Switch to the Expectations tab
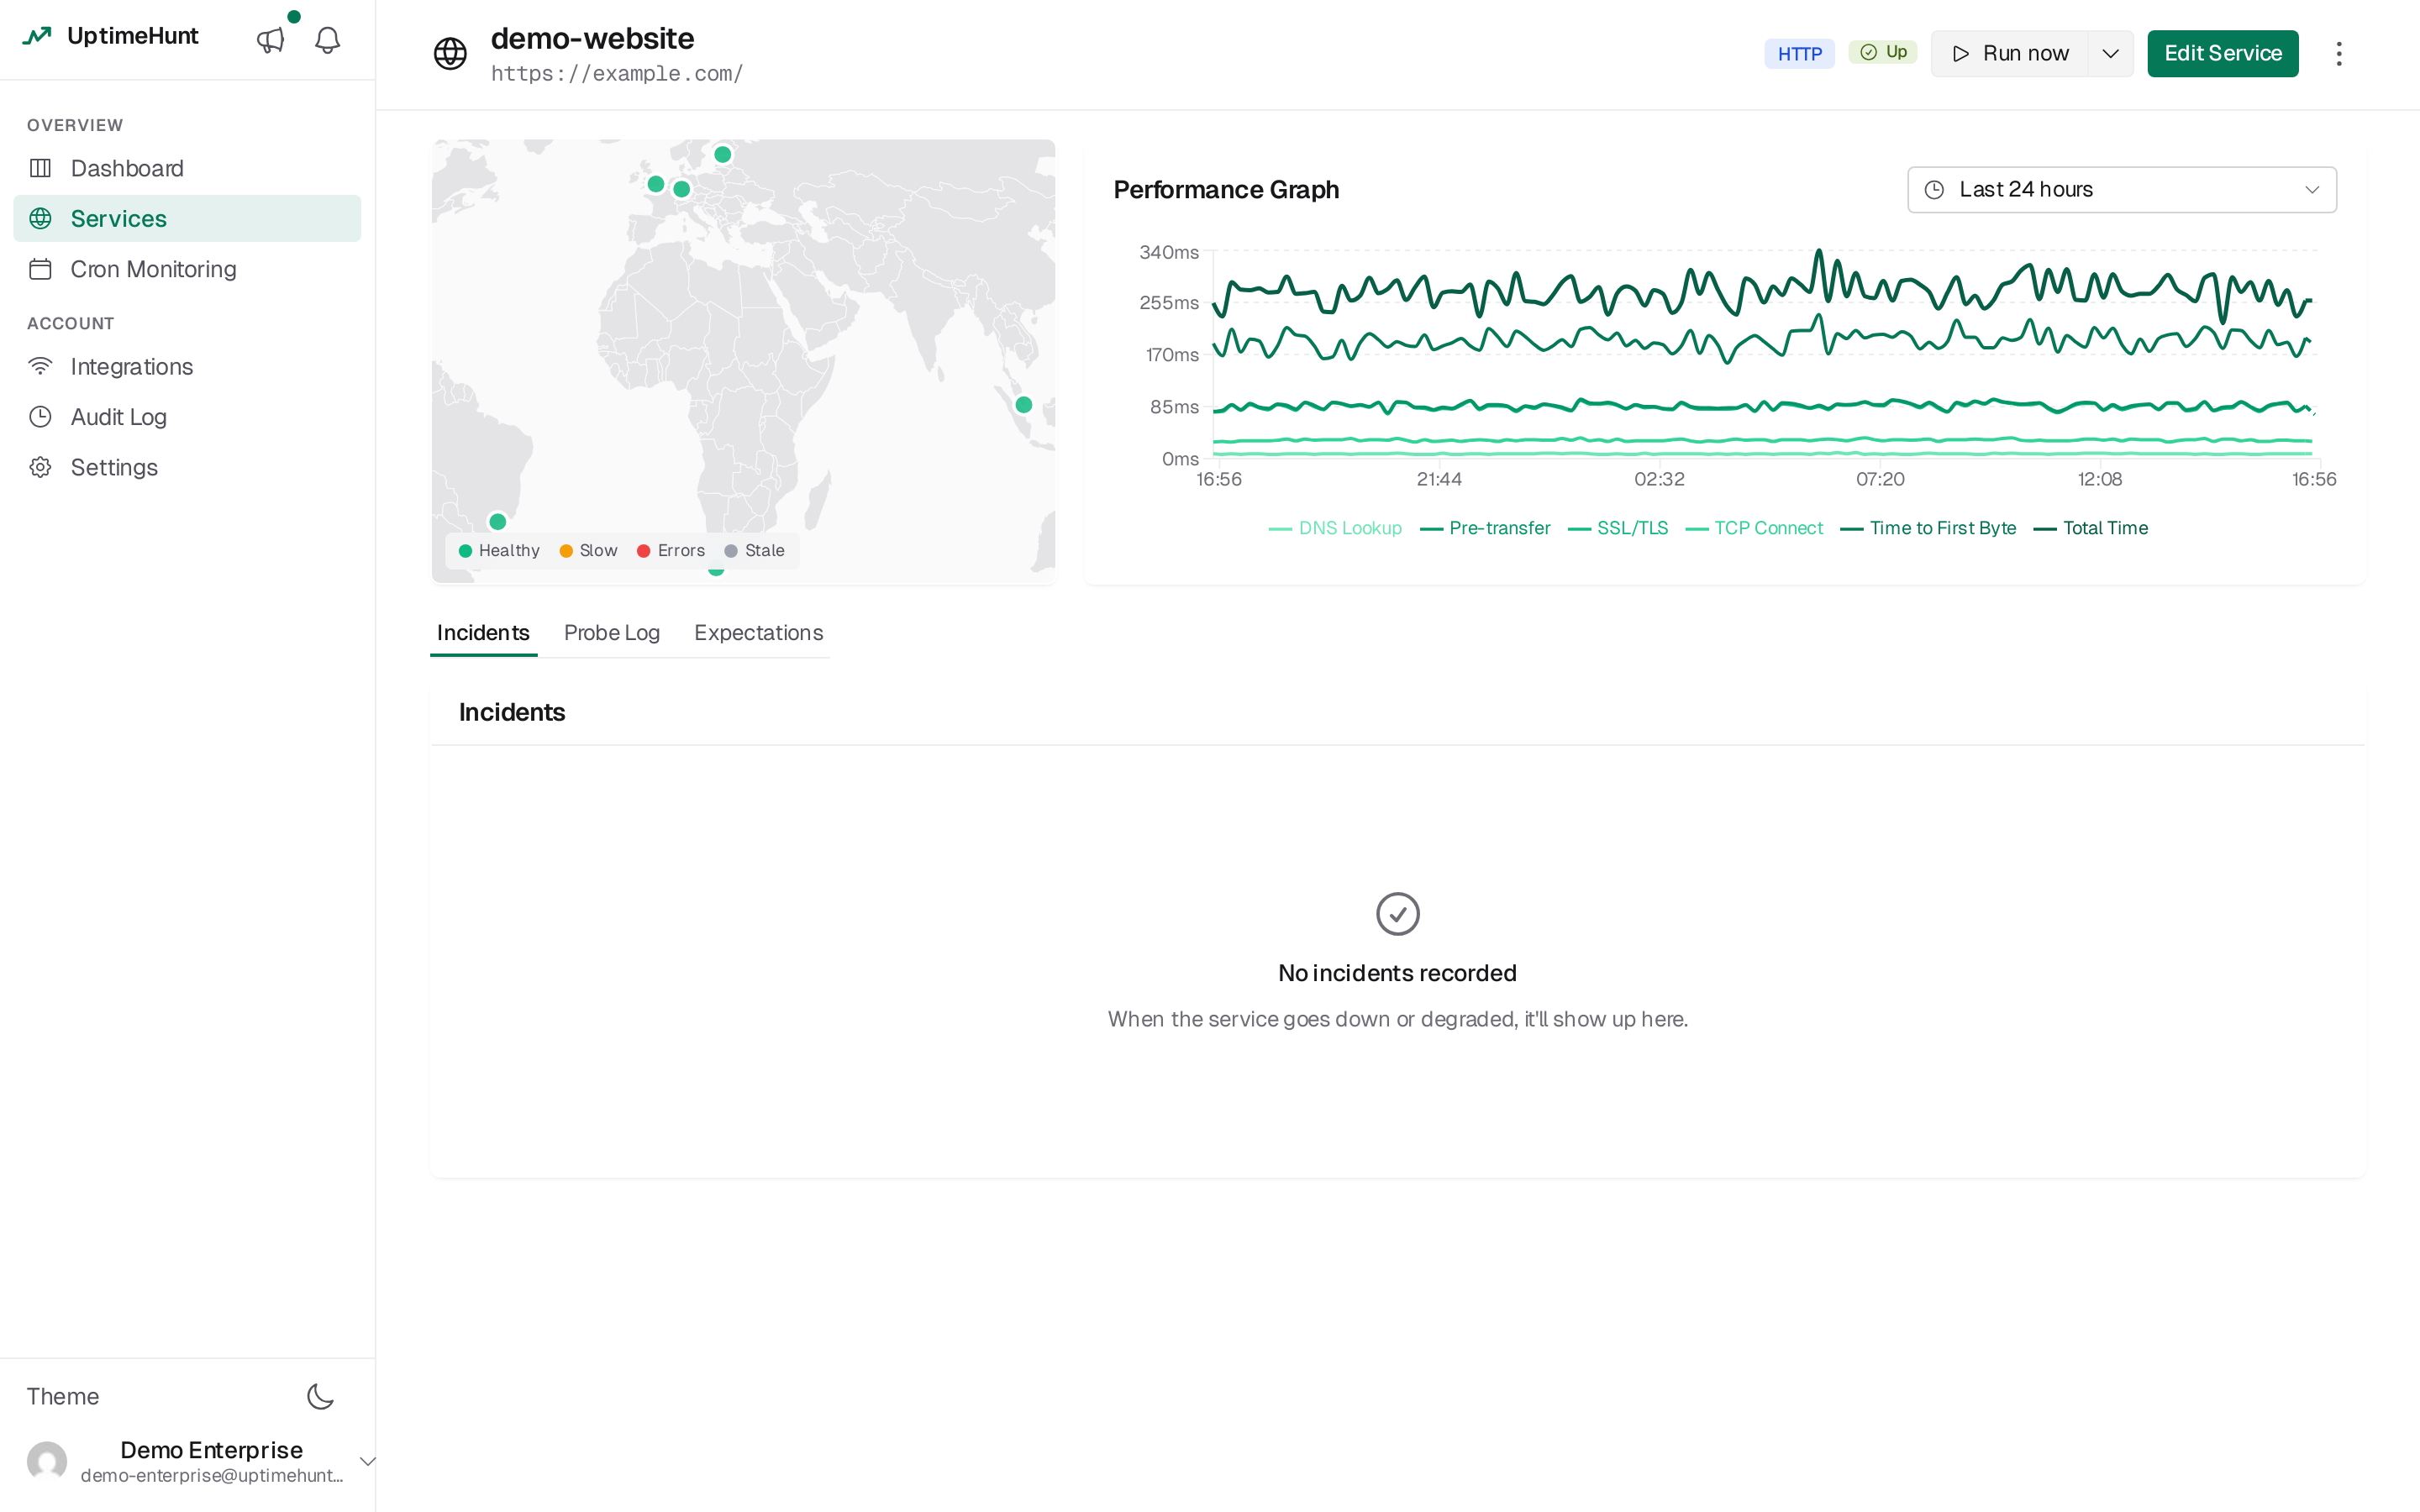The image size is (2420, 1512). [758, 633]
